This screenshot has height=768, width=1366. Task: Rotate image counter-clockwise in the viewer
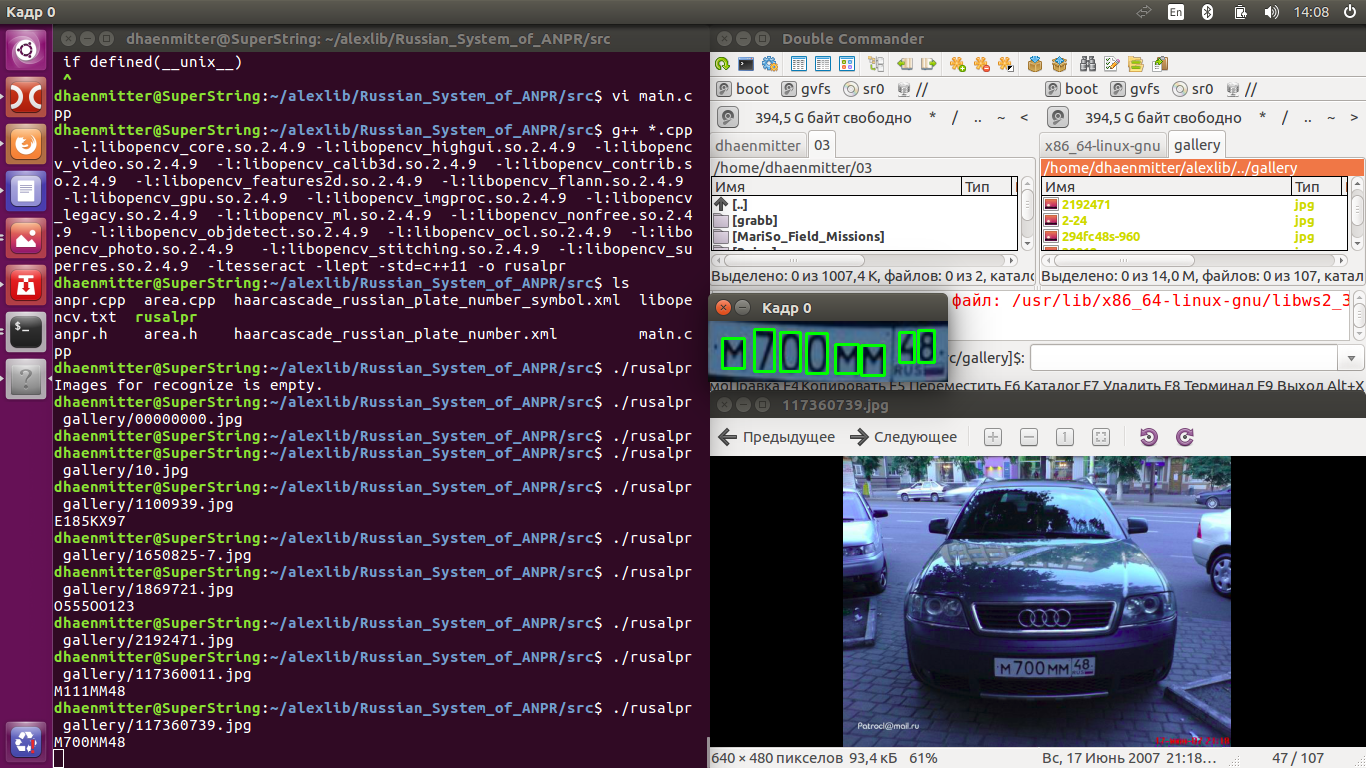point(1148,437)
